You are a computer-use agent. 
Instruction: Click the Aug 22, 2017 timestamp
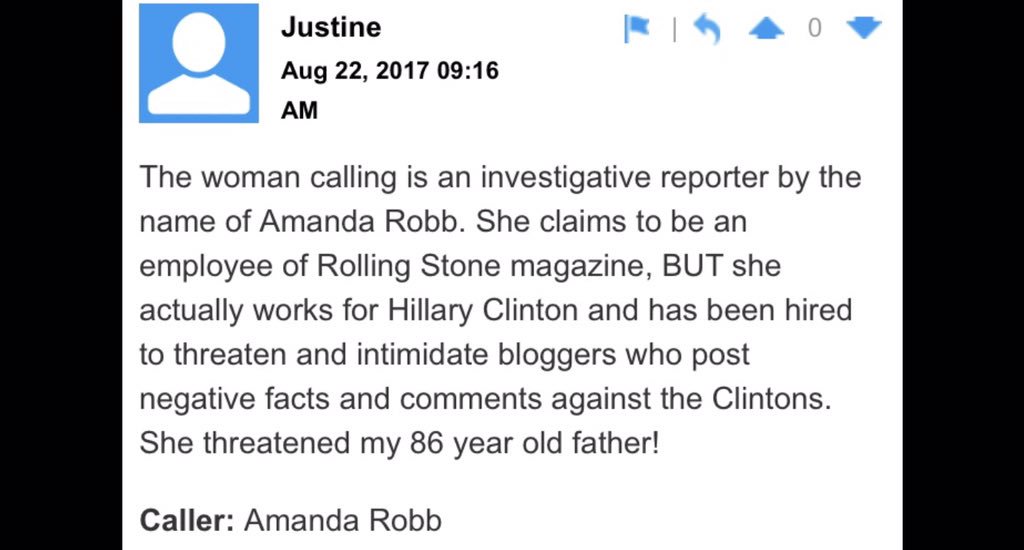tap(389, 71)
